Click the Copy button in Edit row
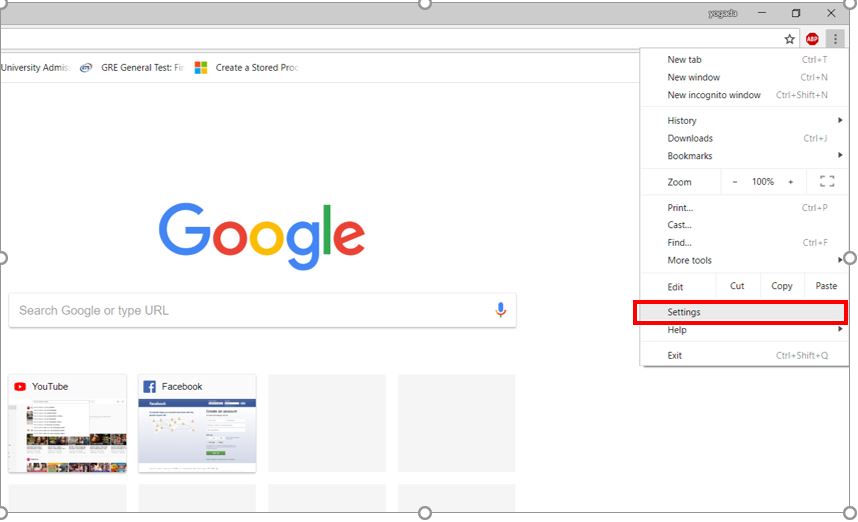 tap(782, 286)
